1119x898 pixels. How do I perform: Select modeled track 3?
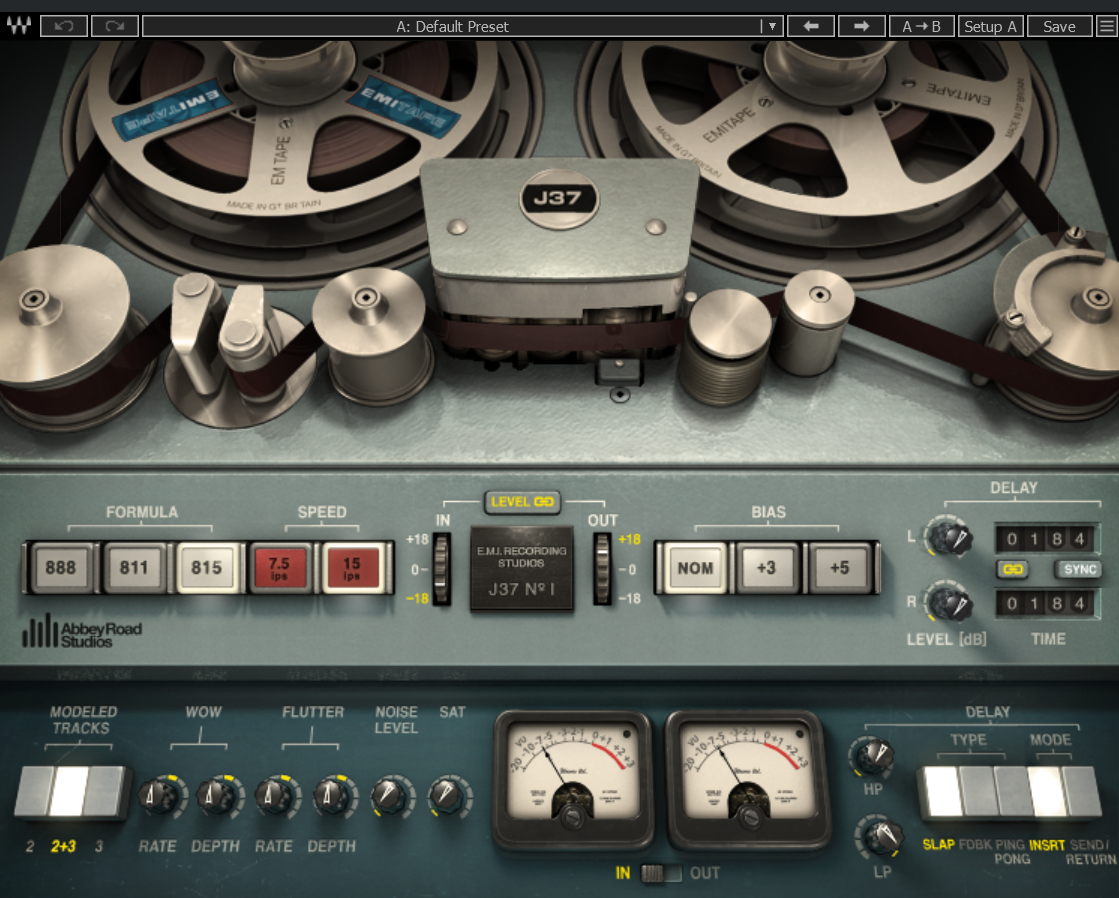click(x=104, y=792)
